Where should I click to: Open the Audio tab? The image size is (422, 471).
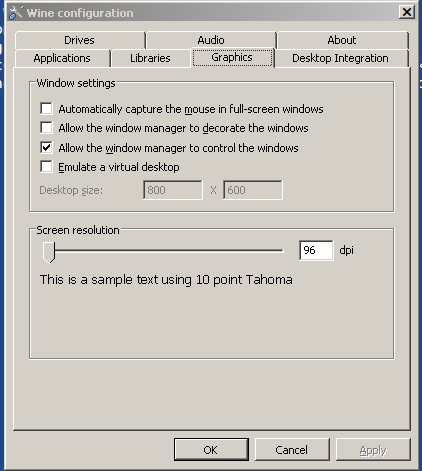tap(211, 40)
